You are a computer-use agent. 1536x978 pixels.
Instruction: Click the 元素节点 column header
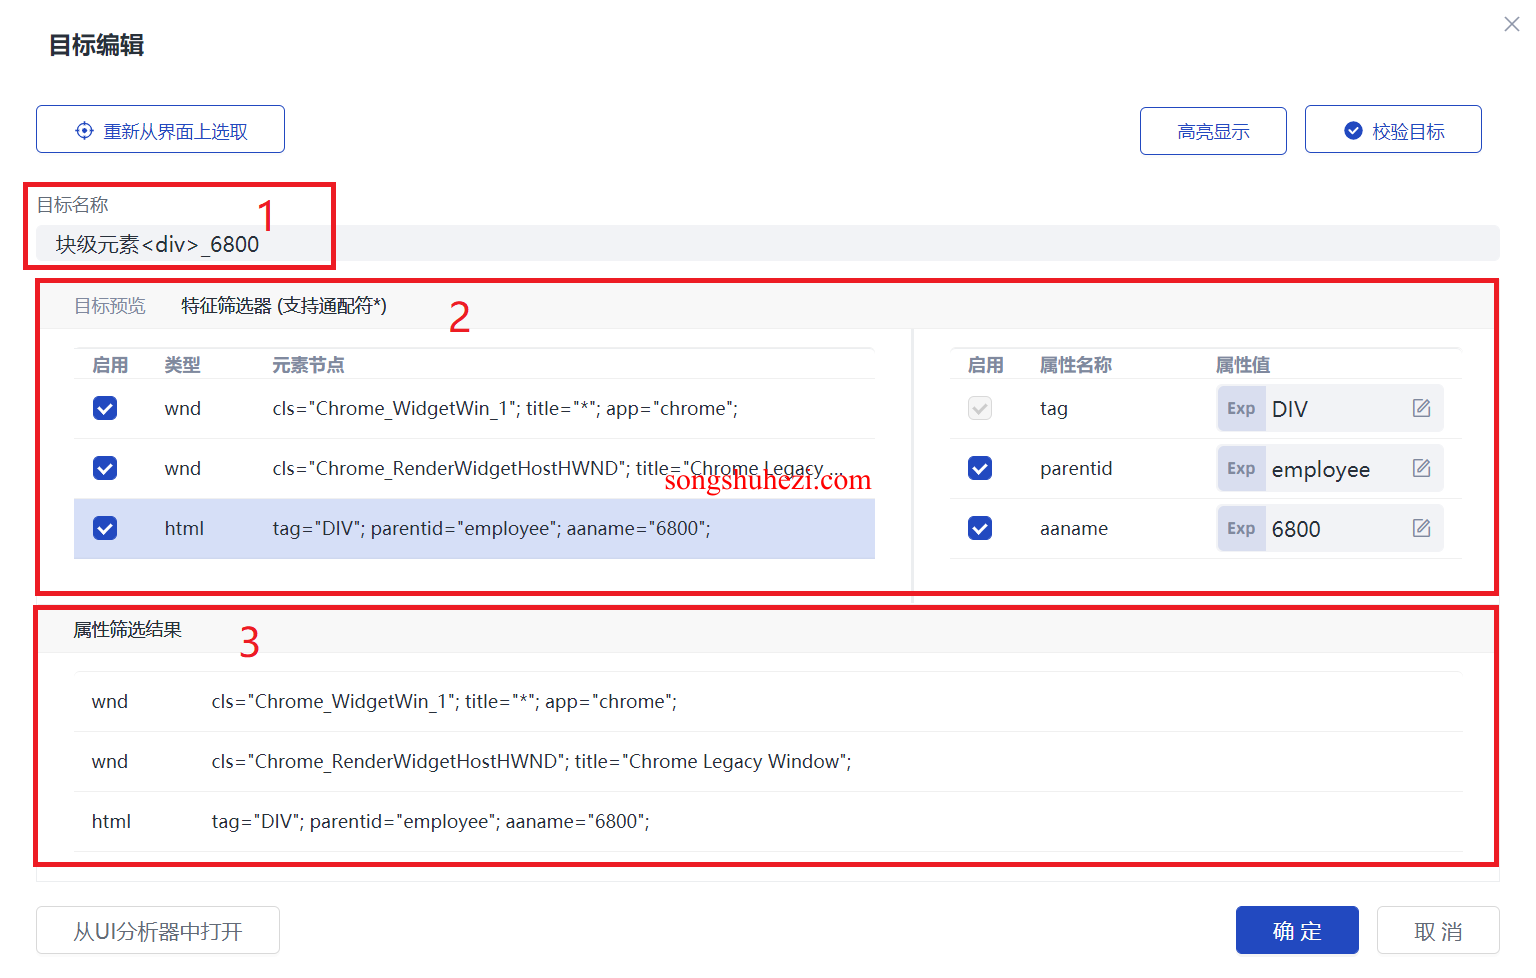(x=308, y=365)
